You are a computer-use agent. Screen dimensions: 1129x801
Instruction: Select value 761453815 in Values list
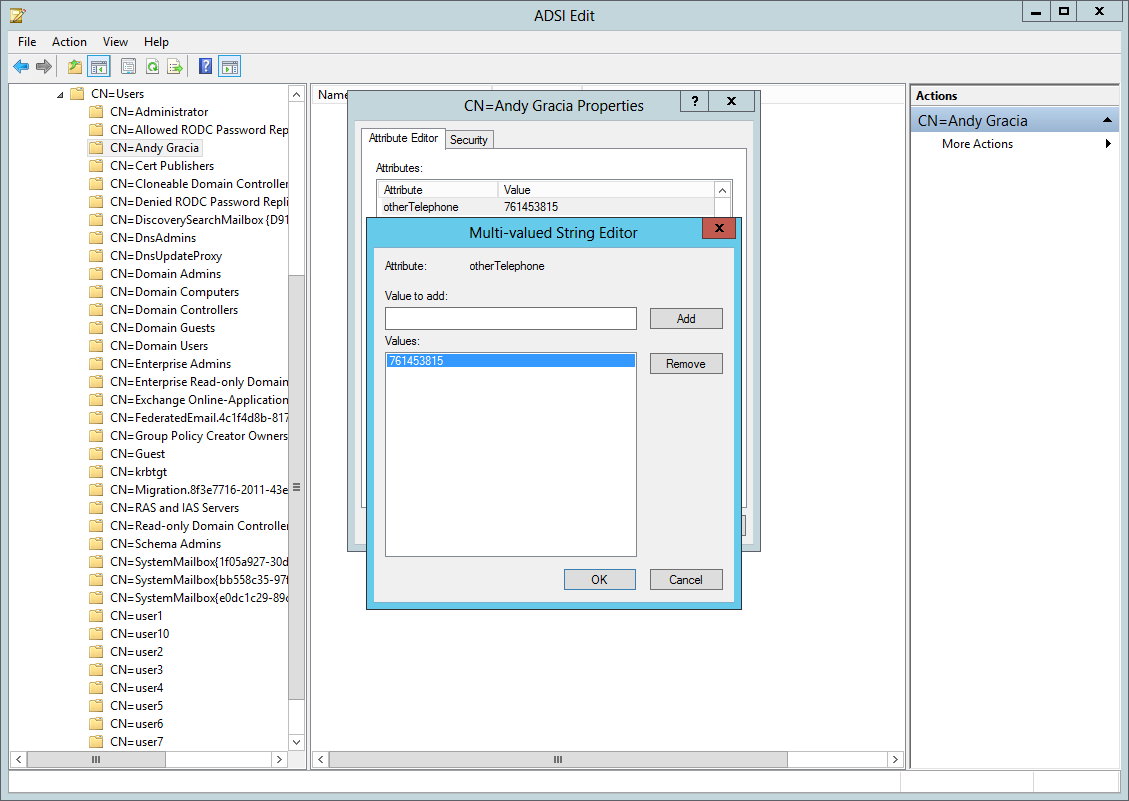[510, 361]
